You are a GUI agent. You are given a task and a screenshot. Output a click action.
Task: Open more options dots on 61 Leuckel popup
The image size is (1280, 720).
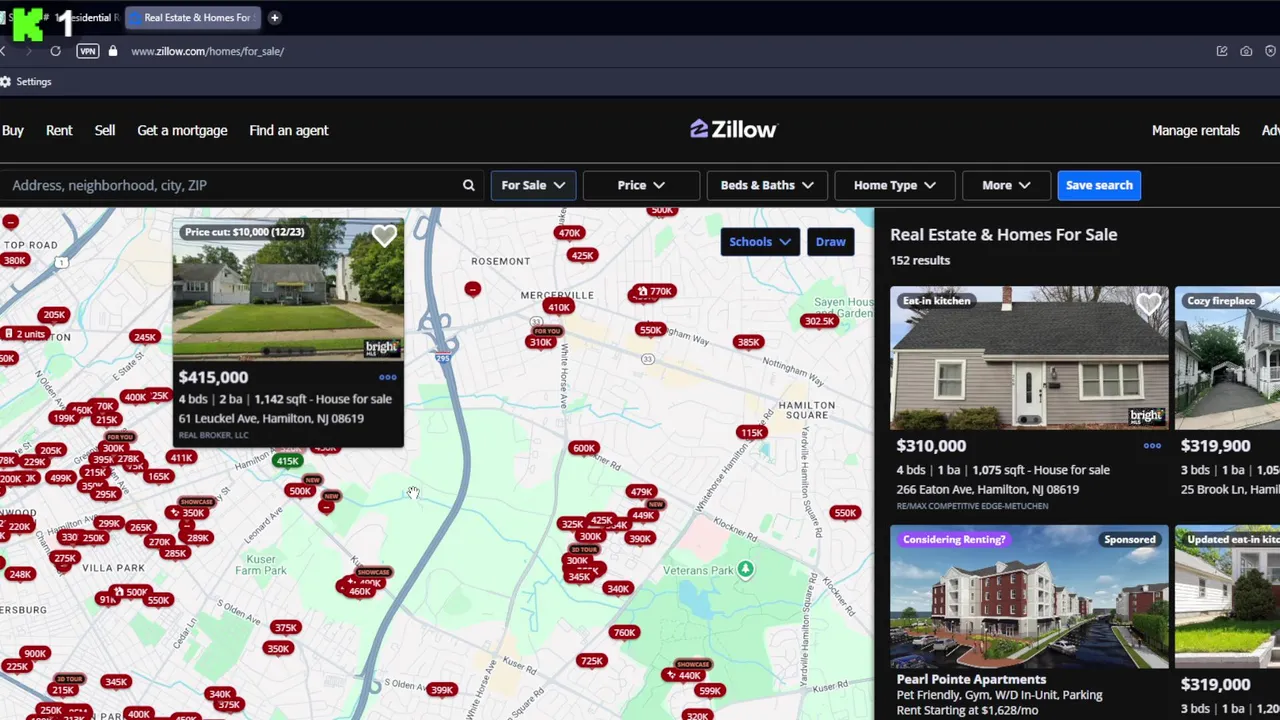click(x=387, y=378)
